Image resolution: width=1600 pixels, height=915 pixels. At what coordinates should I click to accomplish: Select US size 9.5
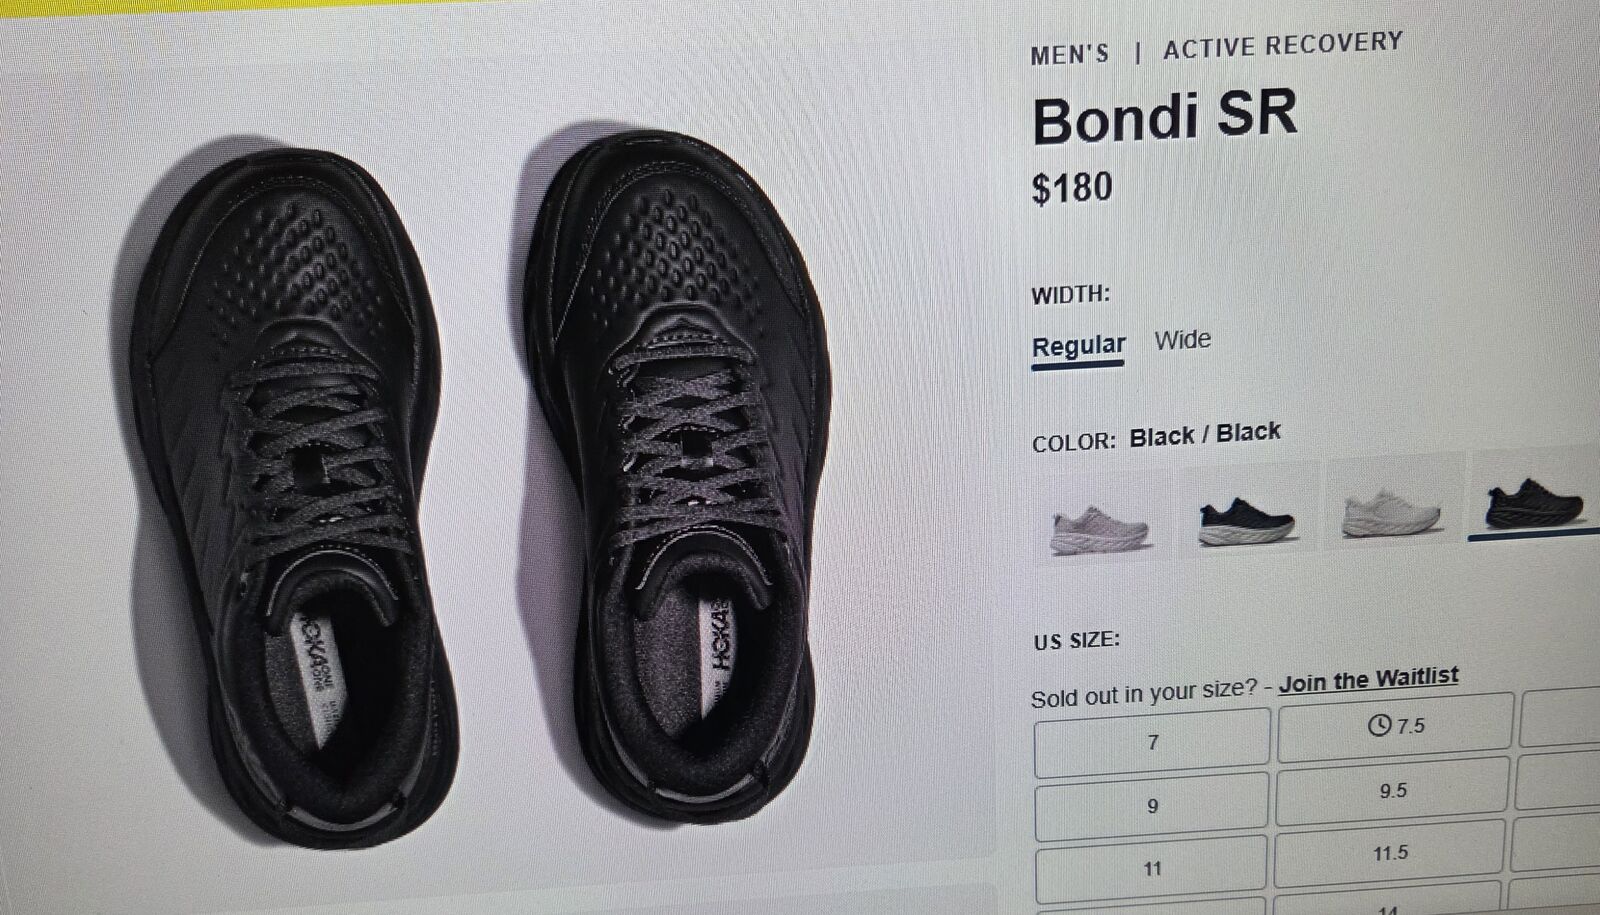tap(1392, 790)
